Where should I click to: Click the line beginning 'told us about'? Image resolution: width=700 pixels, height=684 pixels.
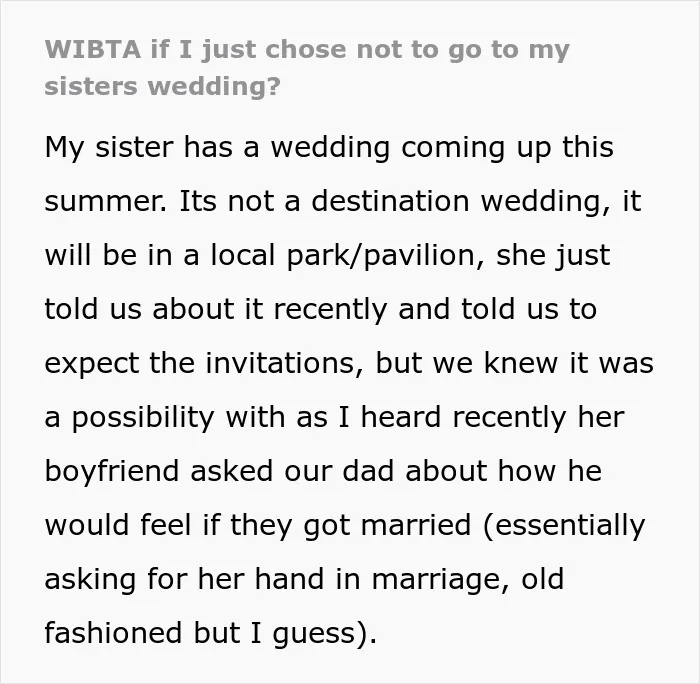[x=321, y=309]
